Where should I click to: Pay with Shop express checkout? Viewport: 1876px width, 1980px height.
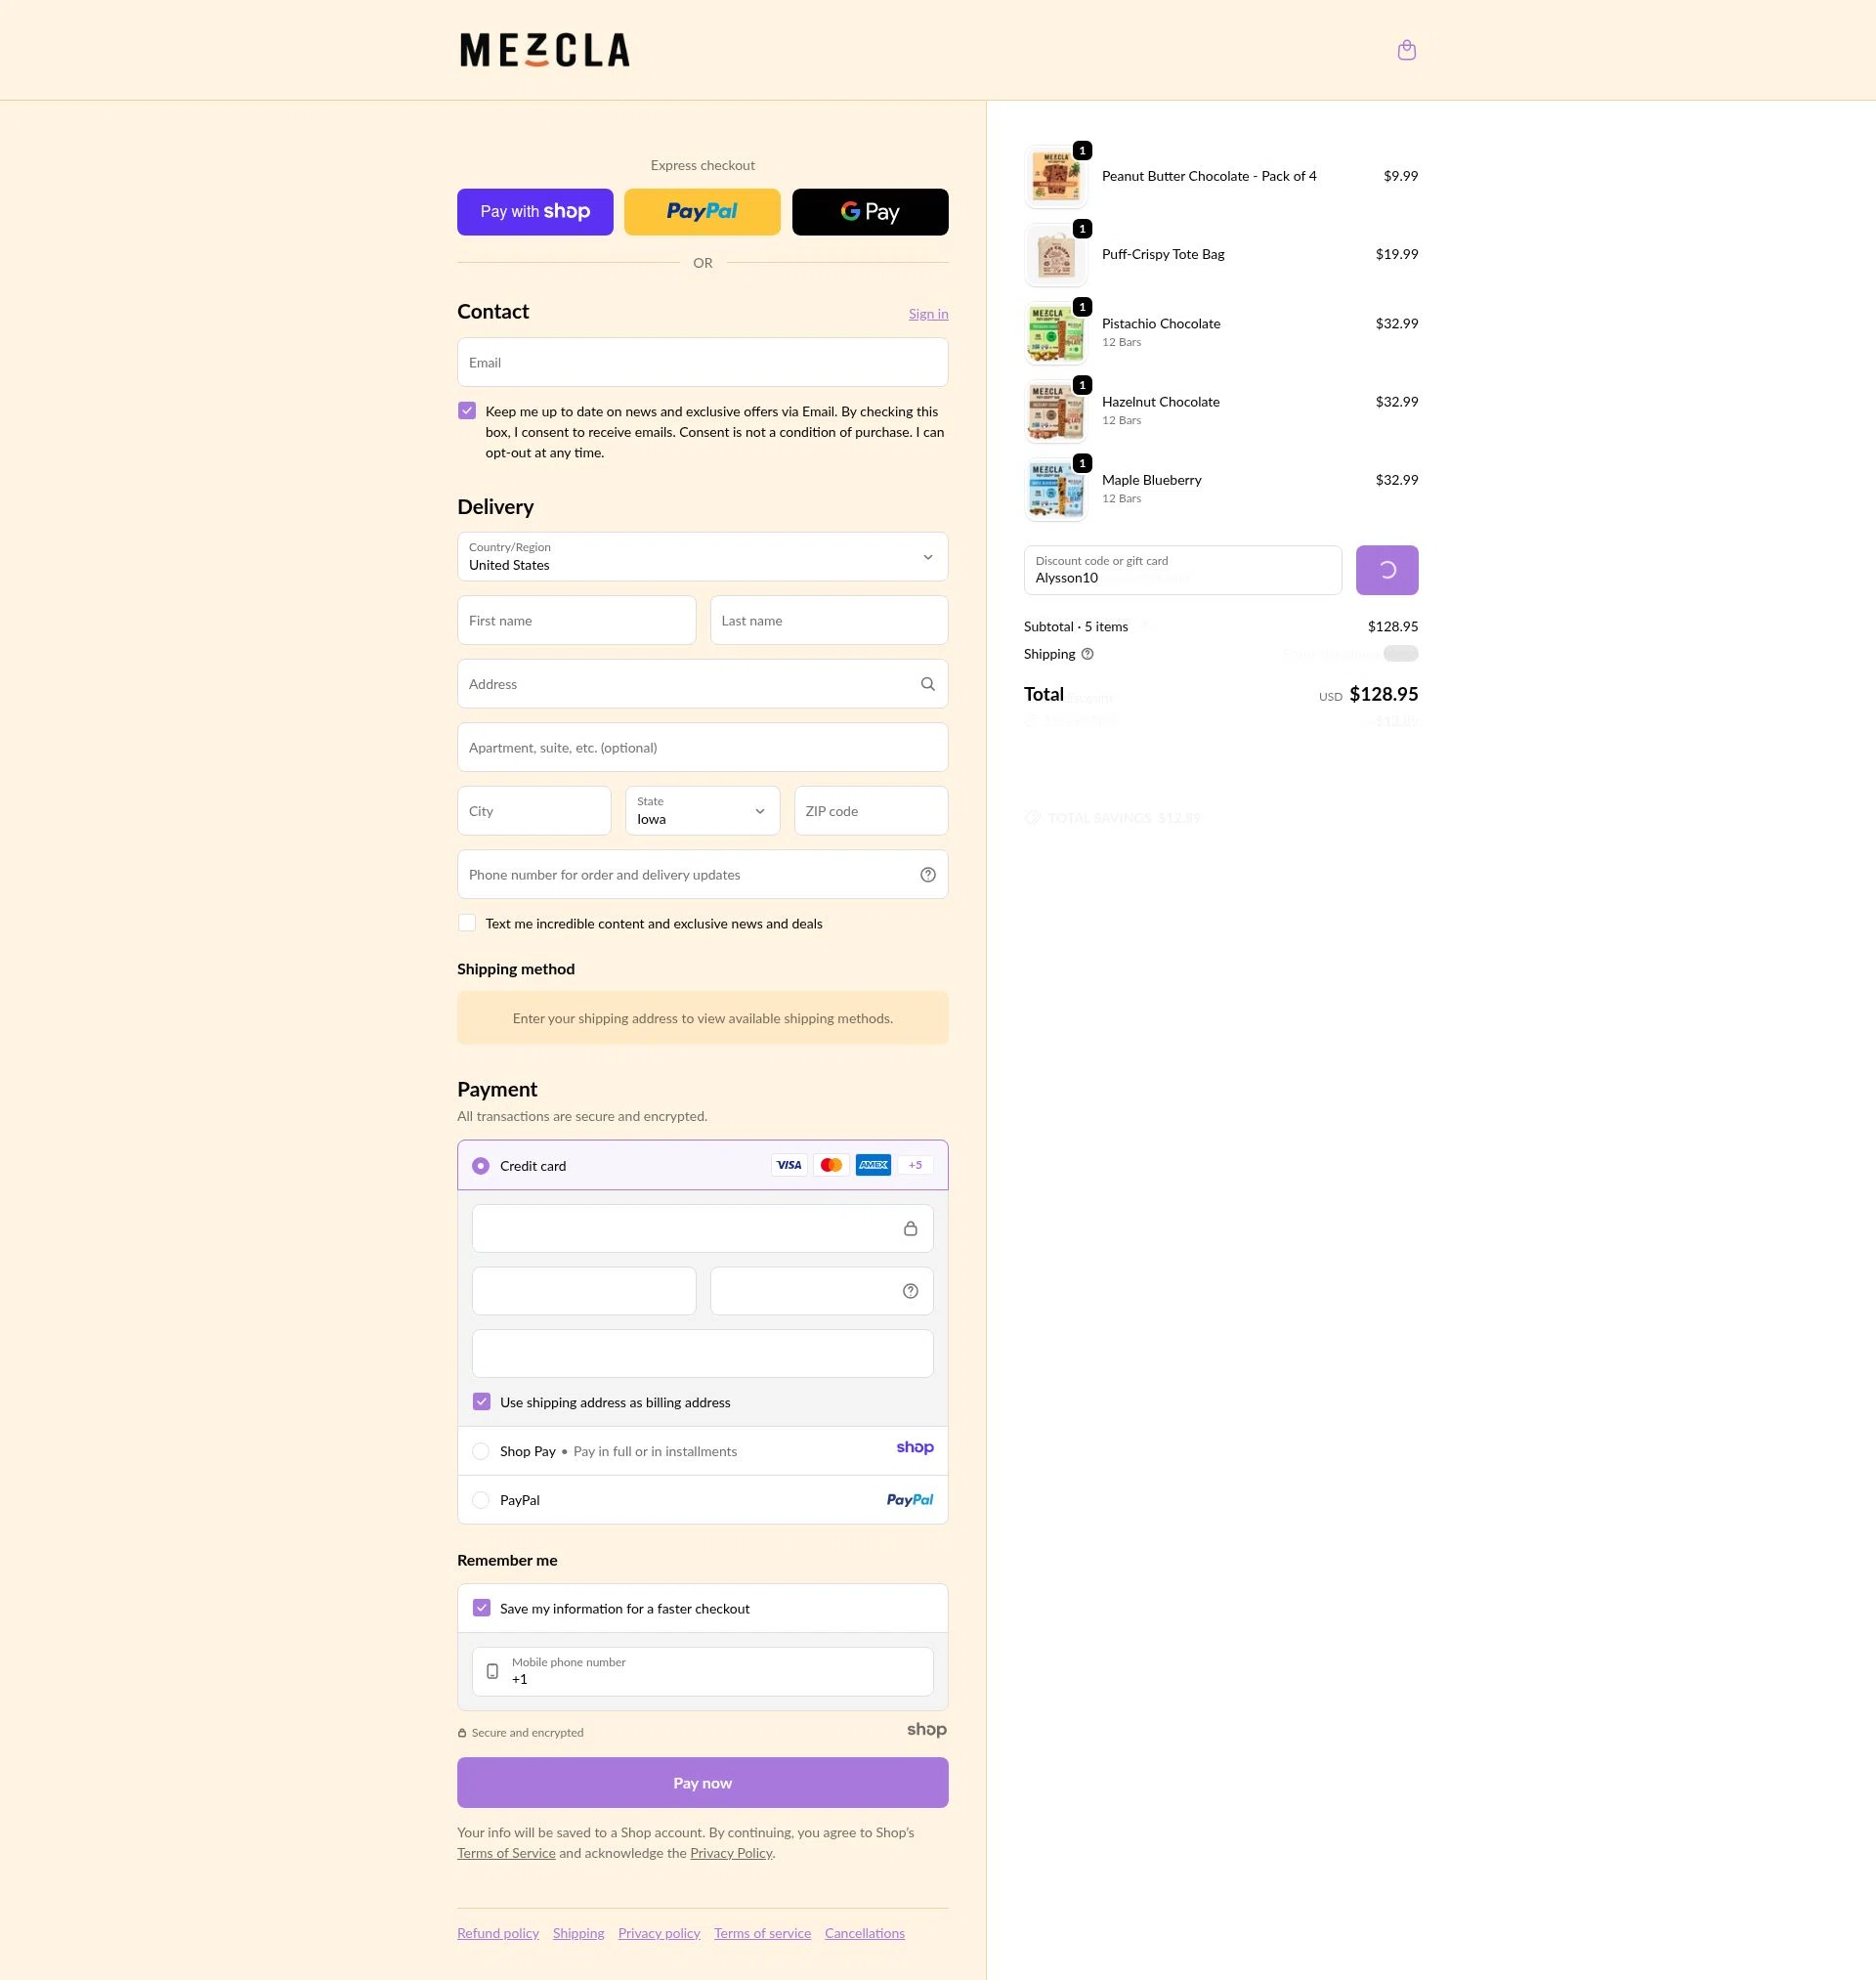[x=534, y=211]
